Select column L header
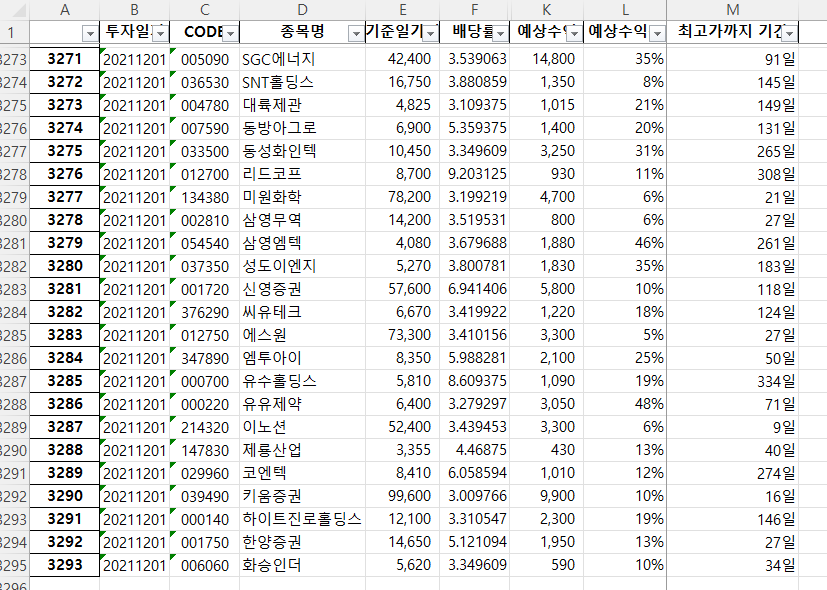The width and height of the screenshot is (827, 590). point(625,10)
